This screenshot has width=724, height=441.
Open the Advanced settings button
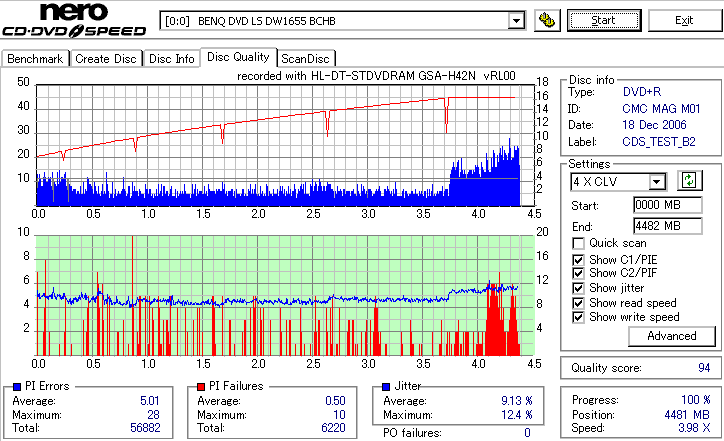[x=672, y=336]
